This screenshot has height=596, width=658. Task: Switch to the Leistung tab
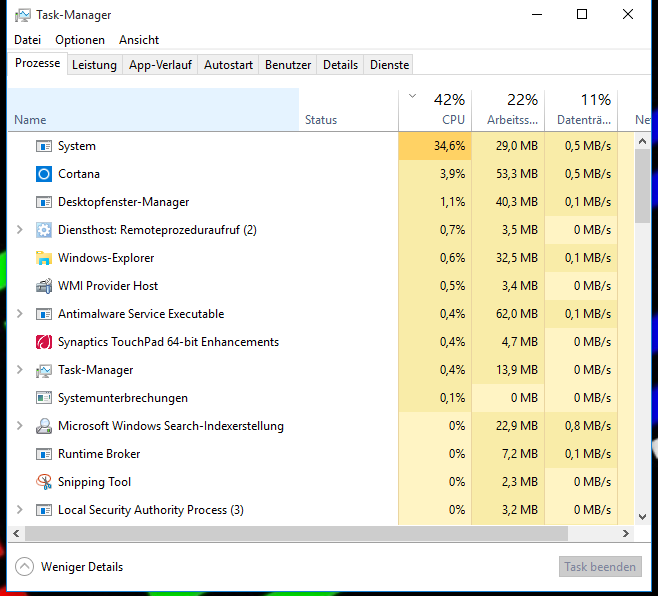(94, 65)
